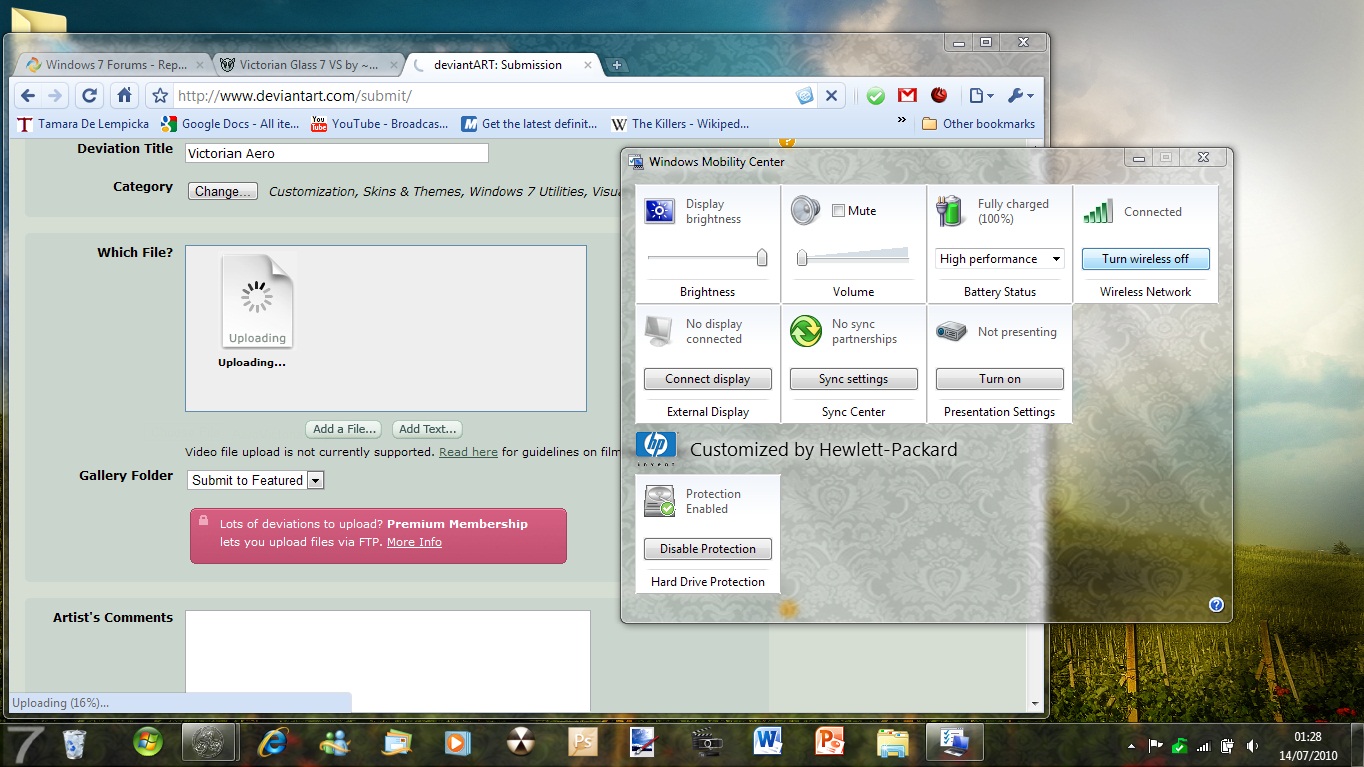Open the Gmail extension icon

click(x=907, y=96)
